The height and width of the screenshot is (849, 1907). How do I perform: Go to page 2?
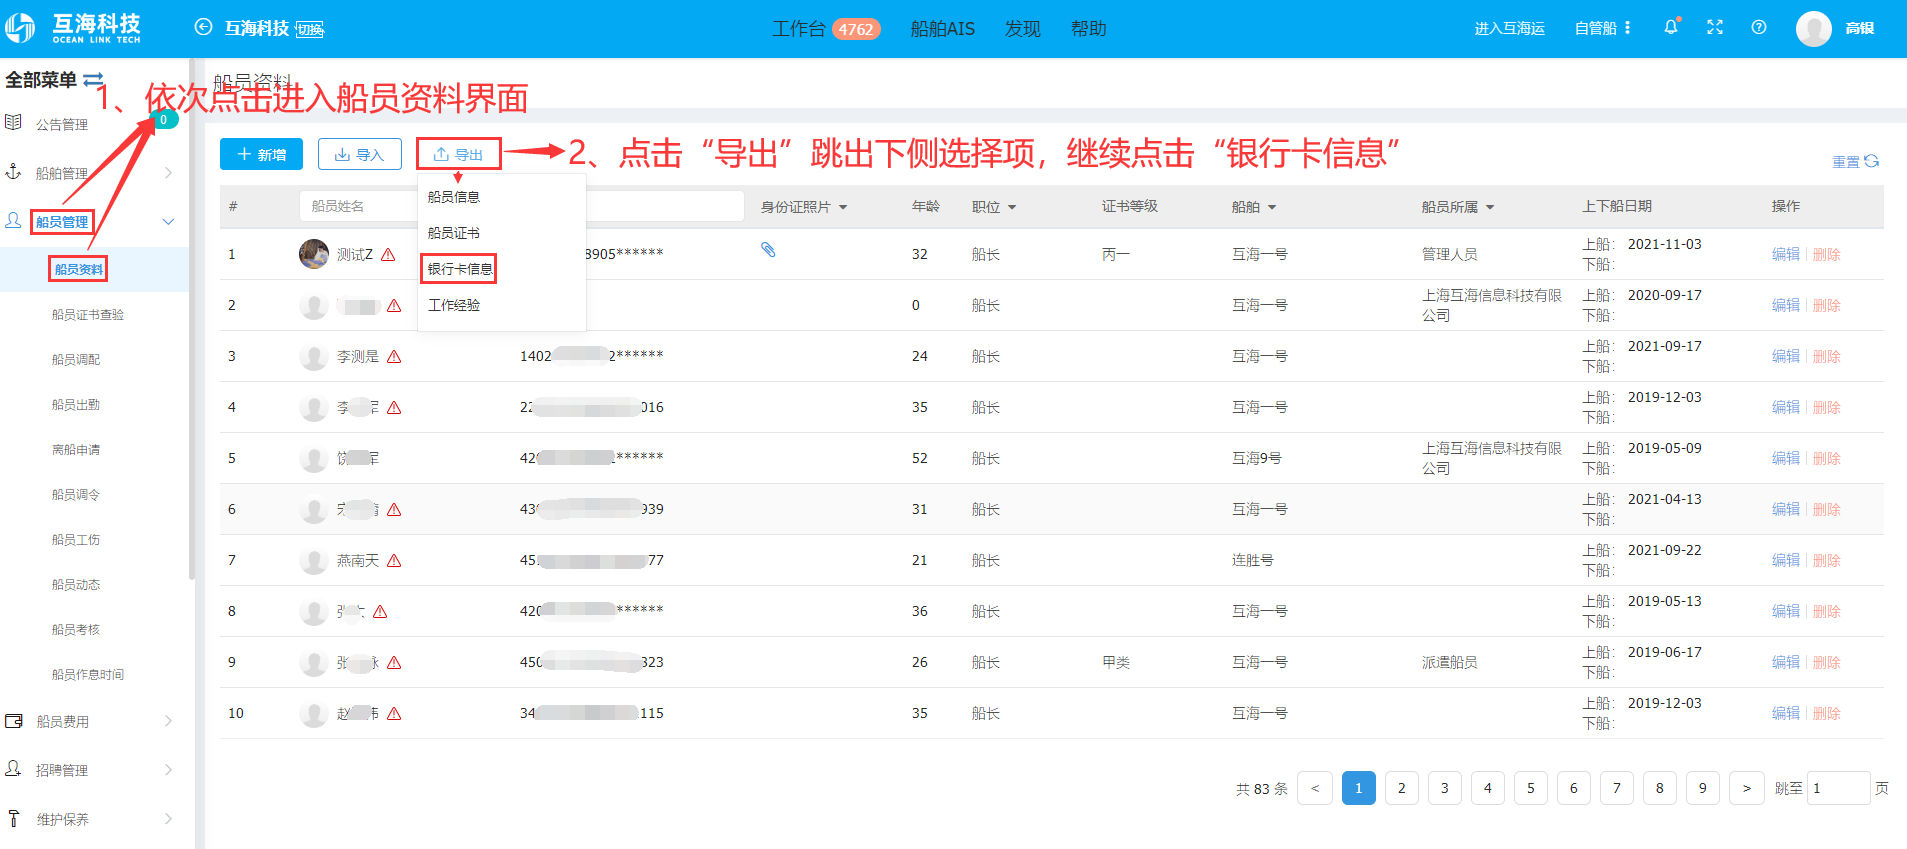(1401, 788)
